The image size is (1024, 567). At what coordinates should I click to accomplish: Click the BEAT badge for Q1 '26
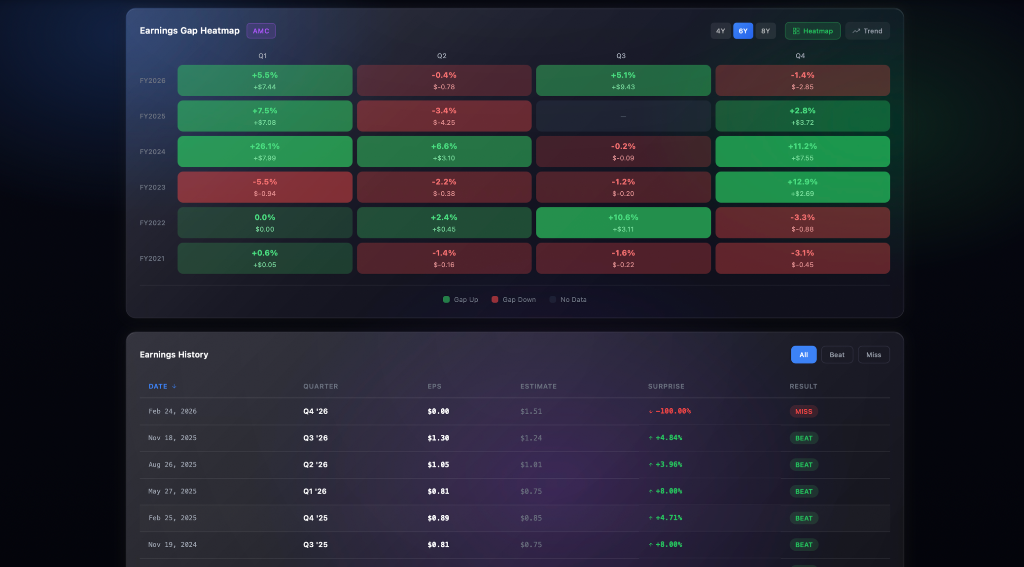pos(803,491)
